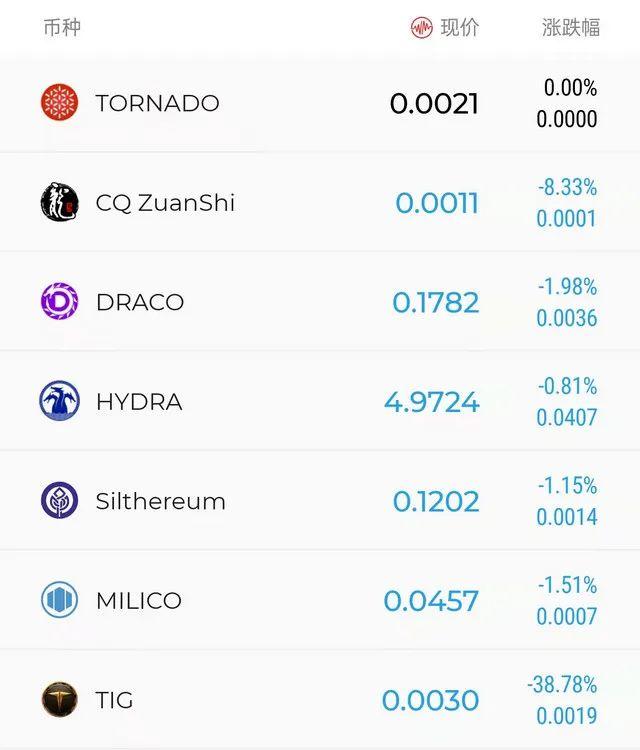
Task: Tap the HYDRA blue dragon icon
Action: (59, 401)
